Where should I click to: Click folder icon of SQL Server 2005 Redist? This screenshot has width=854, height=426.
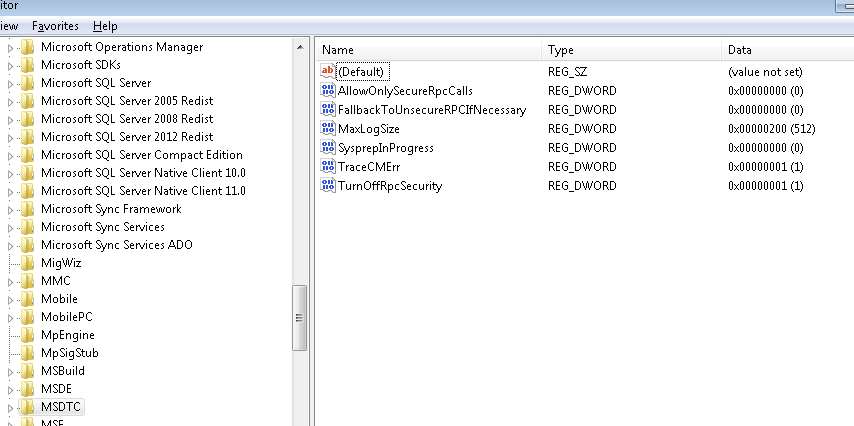pyautogui.click(x=27, y=101)
